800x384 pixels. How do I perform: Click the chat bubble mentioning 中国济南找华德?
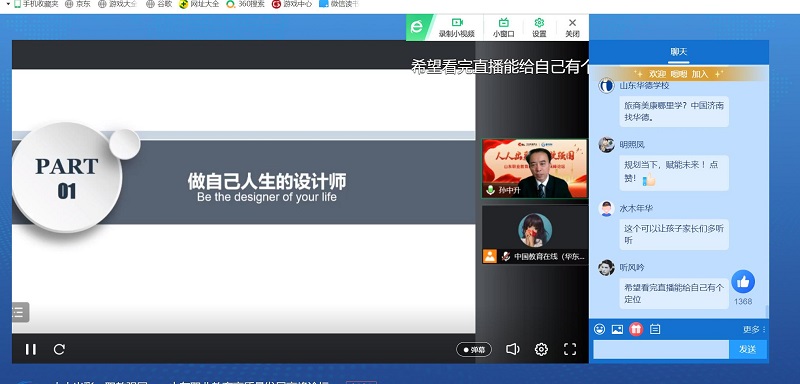coord(674,111)
